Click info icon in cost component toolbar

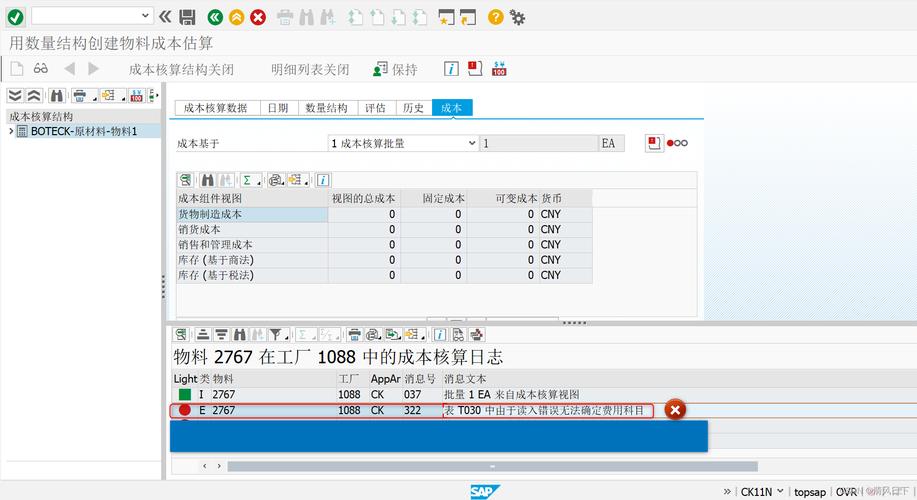tap(323, 180)
